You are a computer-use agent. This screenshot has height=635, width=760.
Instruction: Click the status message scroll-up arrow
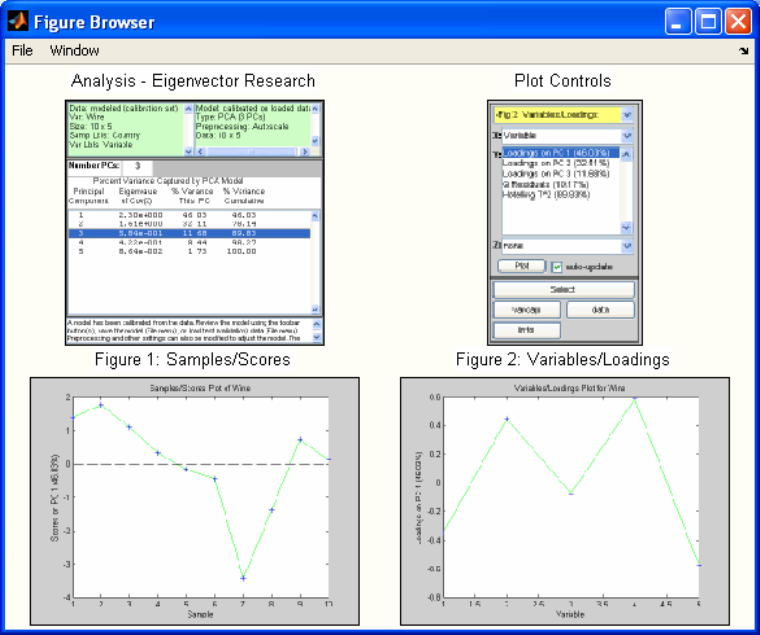pos(317,324)
